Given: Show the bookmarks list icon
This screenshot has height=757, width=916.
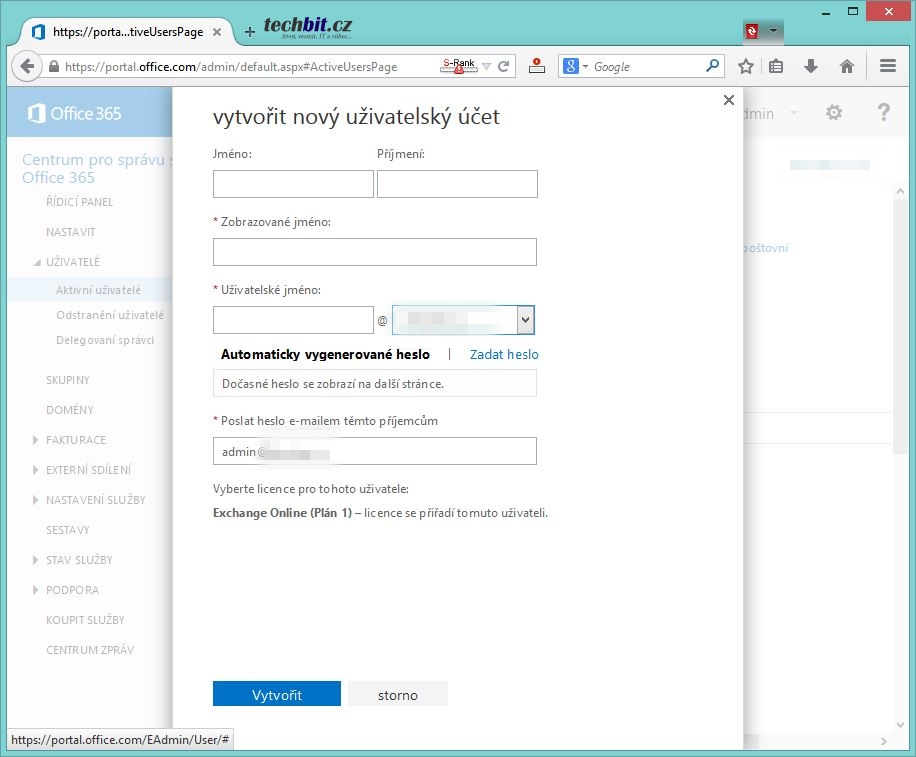Looking at the screenshot, I should [777, 67].
